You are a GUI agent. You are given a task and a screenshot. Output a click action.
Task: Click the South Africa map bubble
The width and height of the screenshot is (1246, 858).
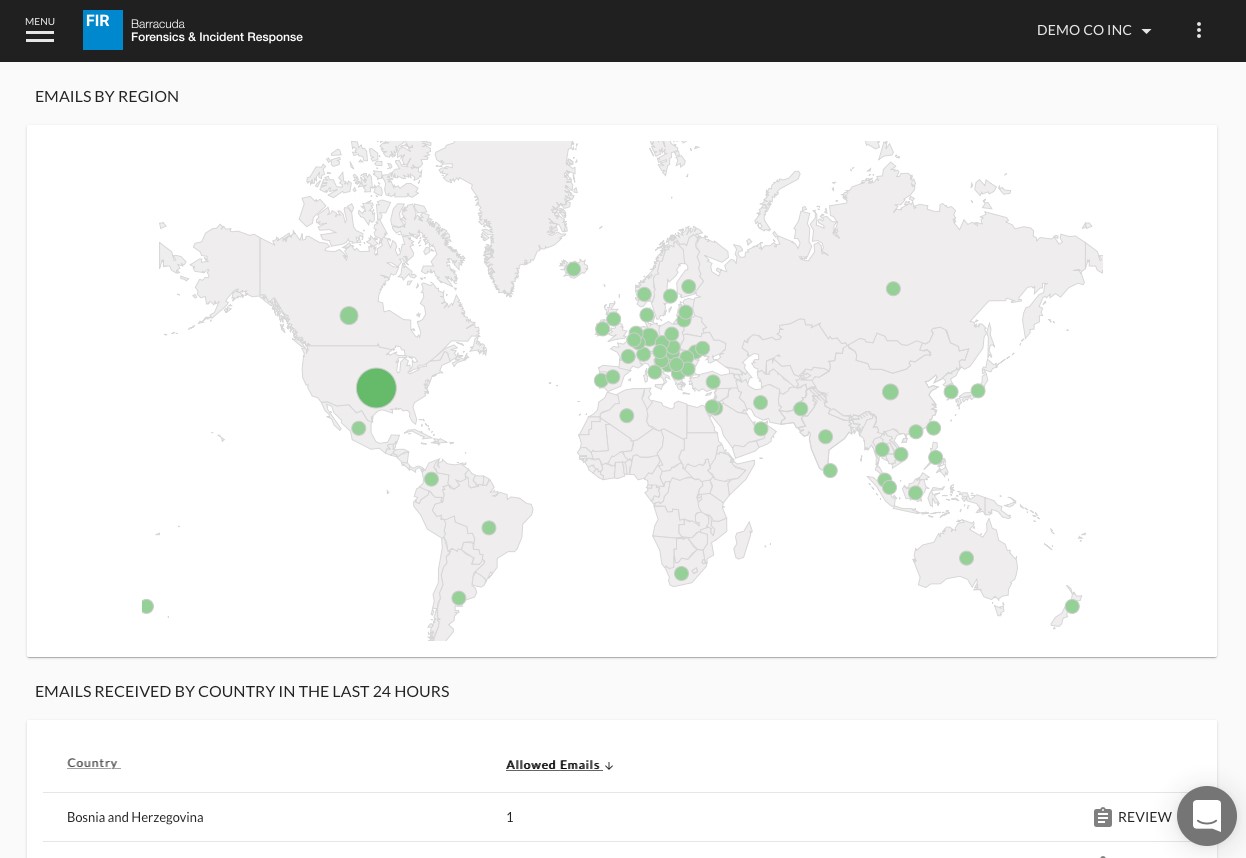click(x=681, y=573)
